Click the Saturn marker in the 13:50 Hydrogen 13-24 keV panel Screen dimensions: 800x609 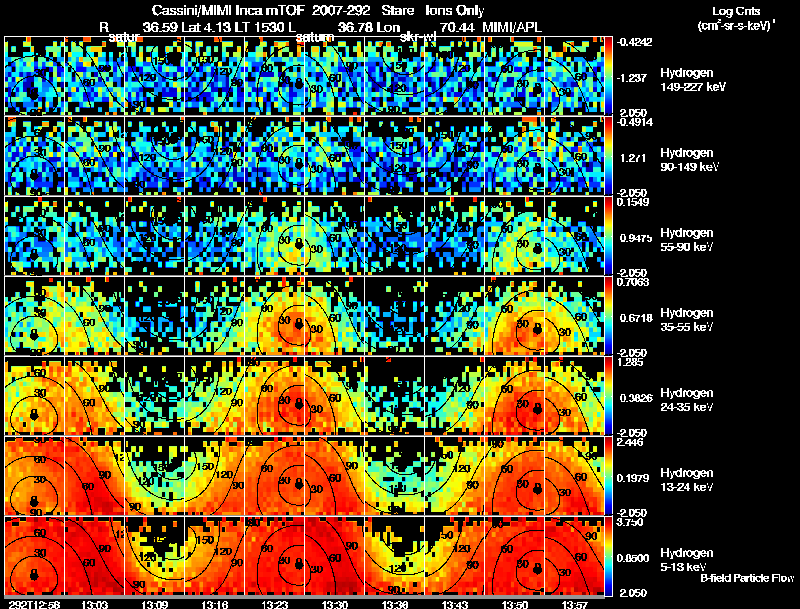pyautogui.click(x=537, y=489)
